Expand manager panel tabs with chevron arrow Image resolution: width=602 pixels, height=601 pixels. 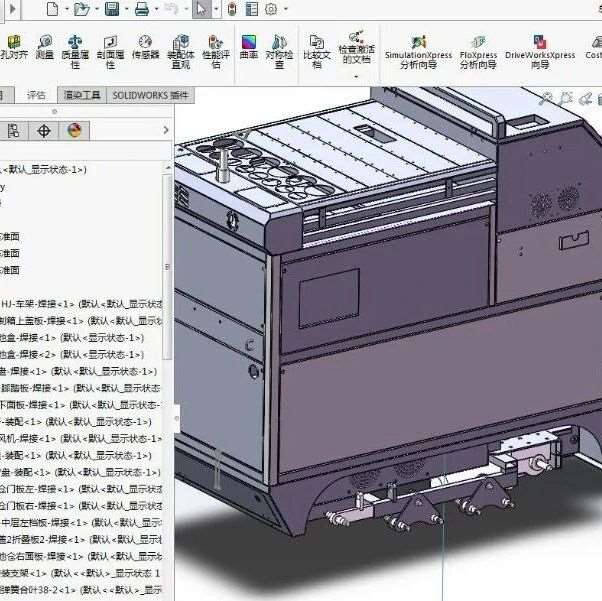166,130
